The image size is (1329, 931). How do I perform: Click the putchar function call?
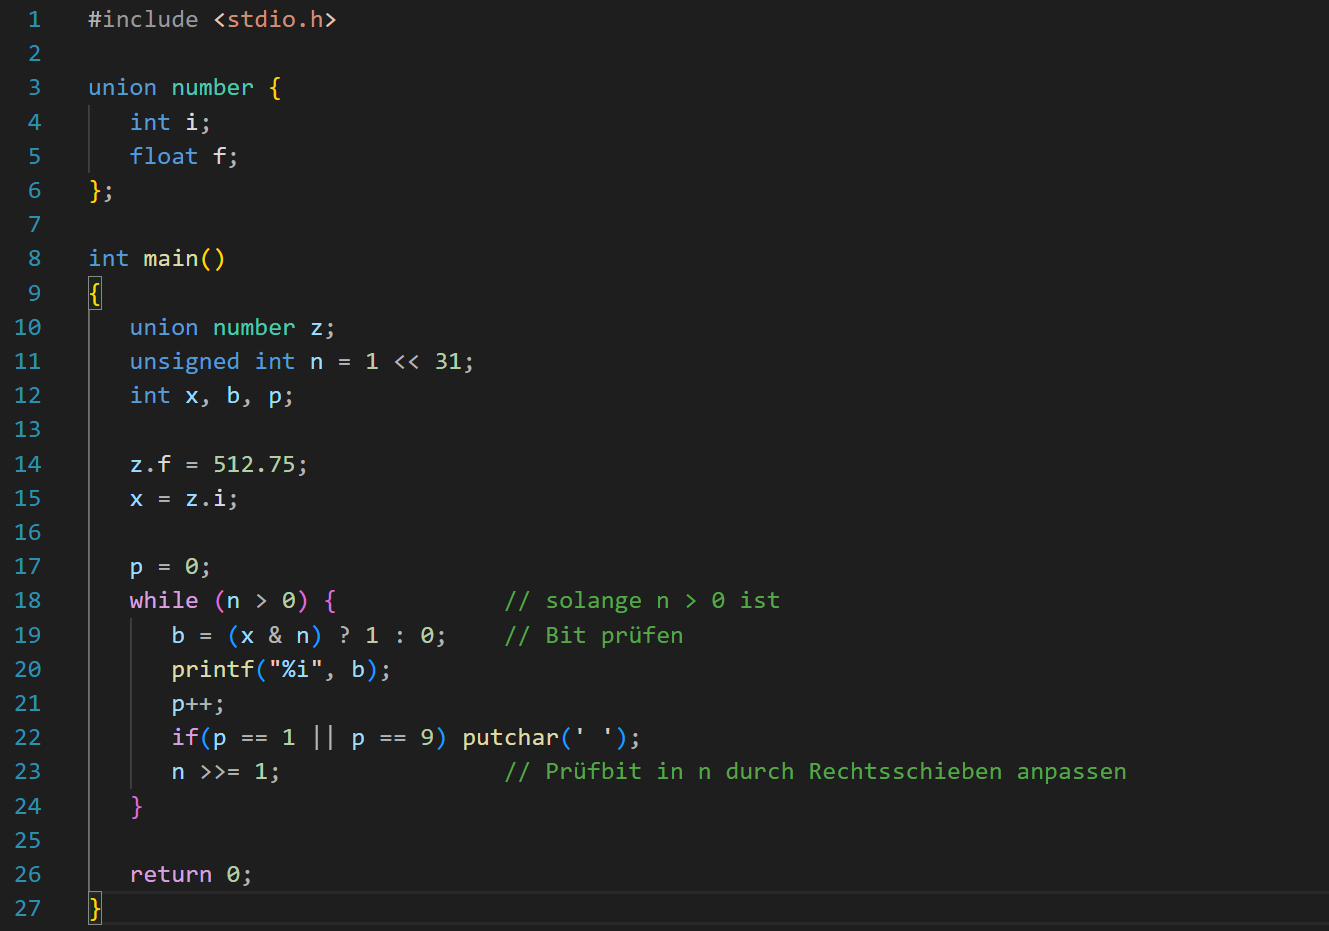pos(510,738)
